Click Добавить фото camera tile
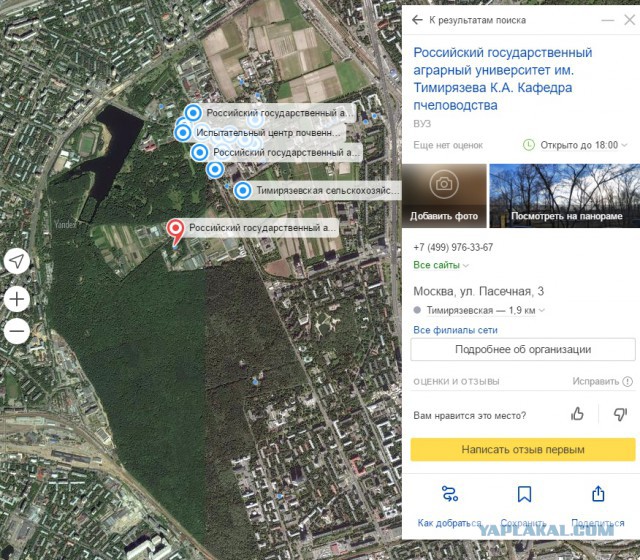The height and width of the screenshot is (560, 640). pyautogui.click(x=444, y=196)
